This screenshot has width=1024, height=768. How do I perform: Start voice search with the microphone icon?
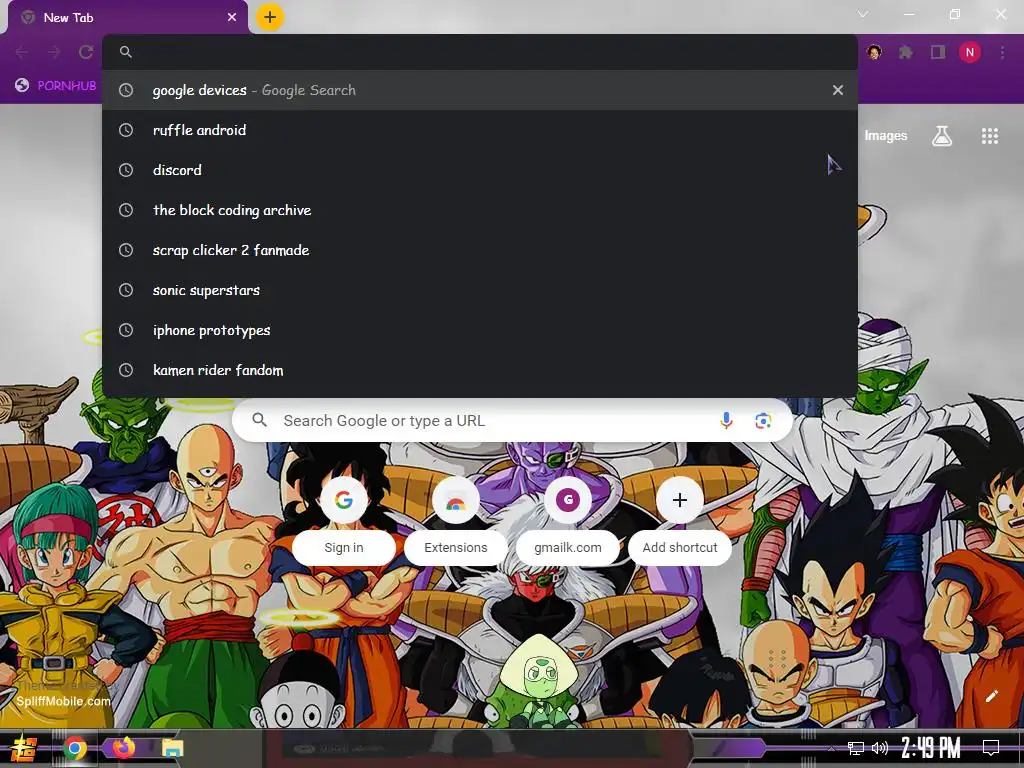click(x=726, y=421)
